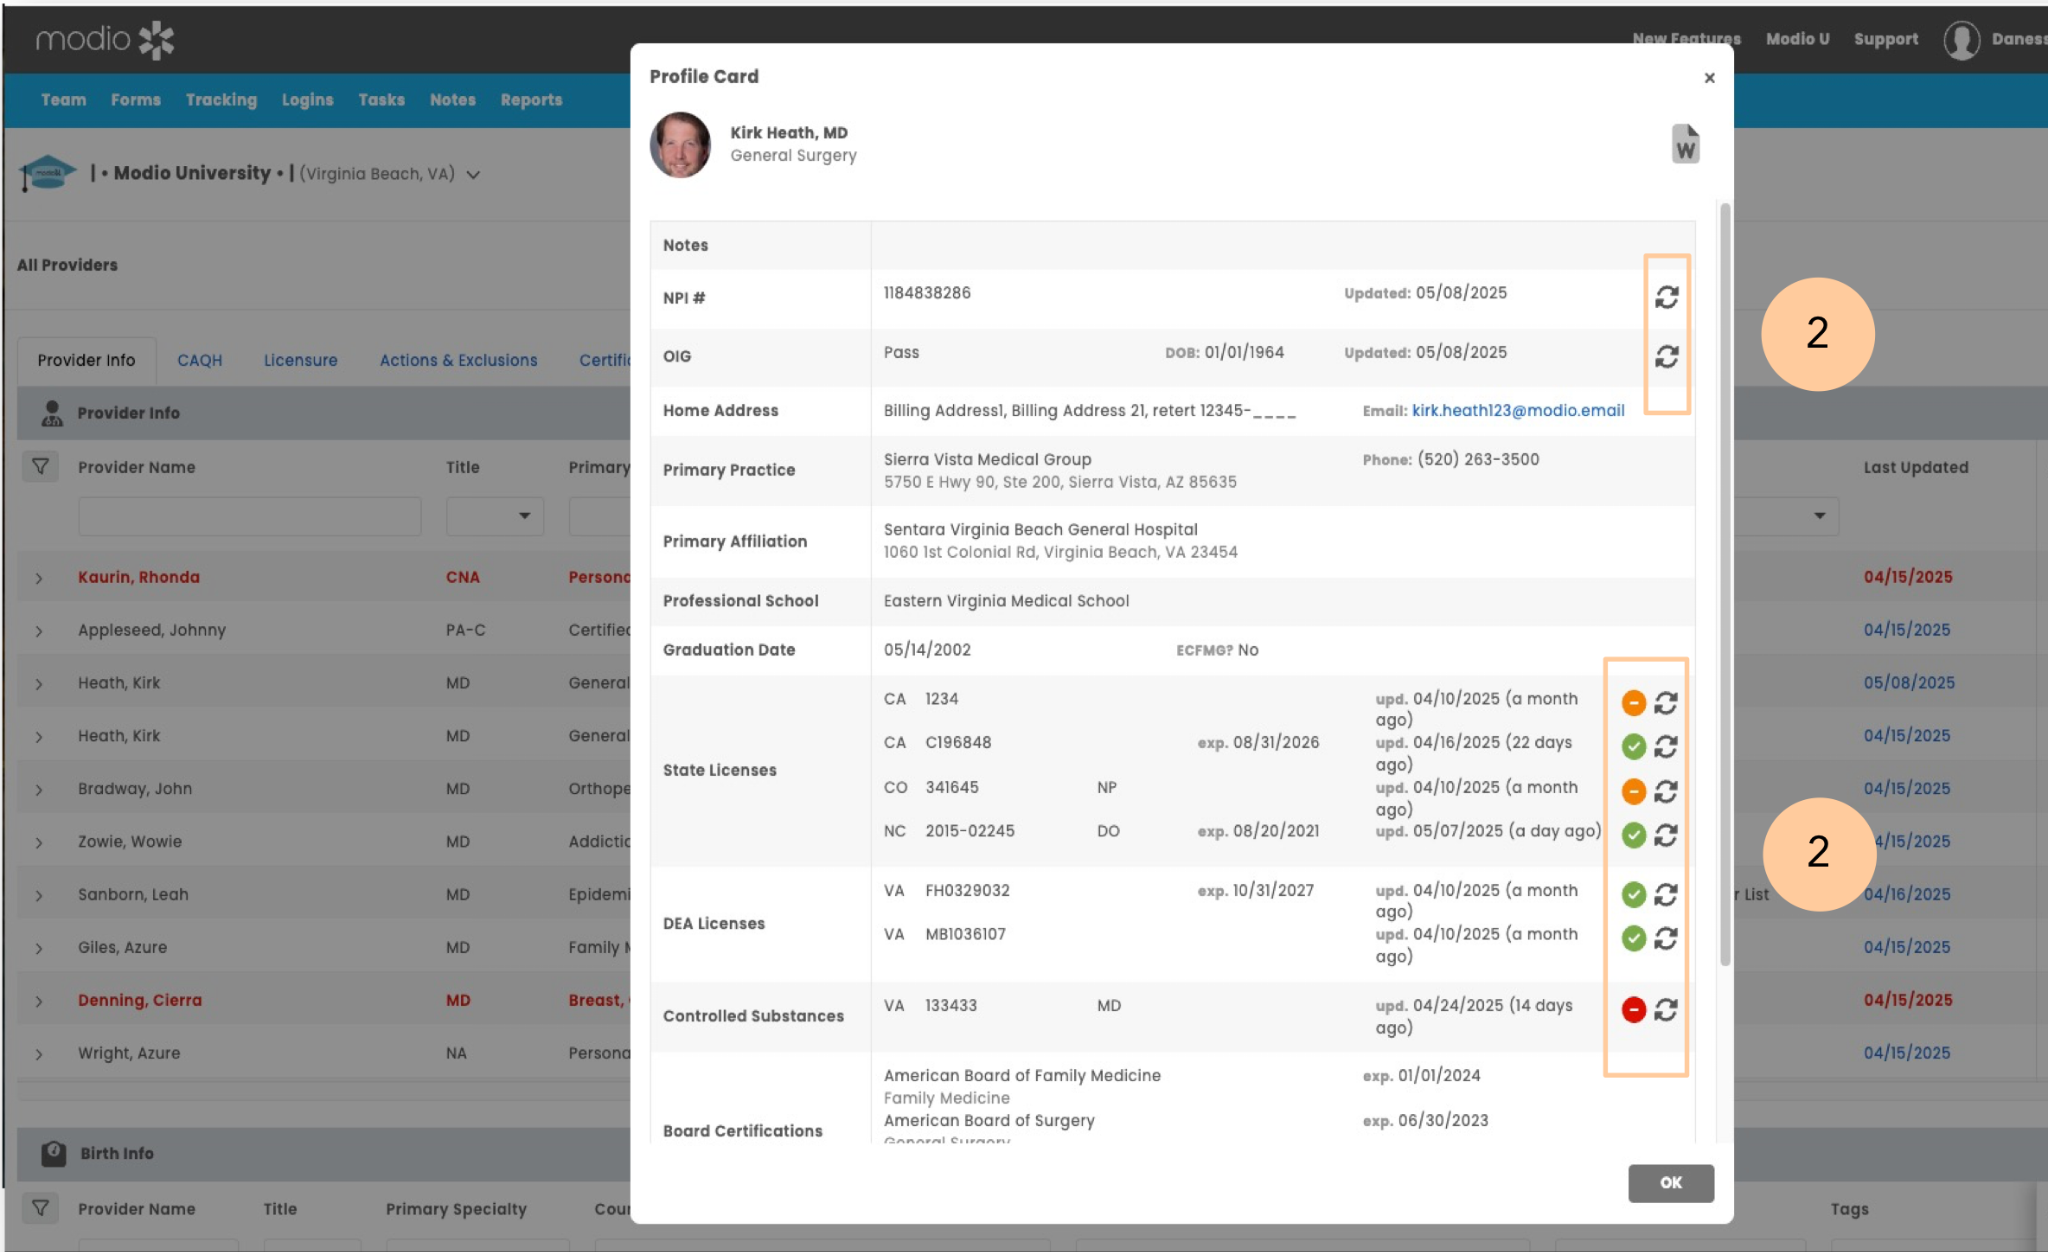The image size is (2048, 1252).
Task: Click red status icon for Controlled Substances
Action: 1633,1010
